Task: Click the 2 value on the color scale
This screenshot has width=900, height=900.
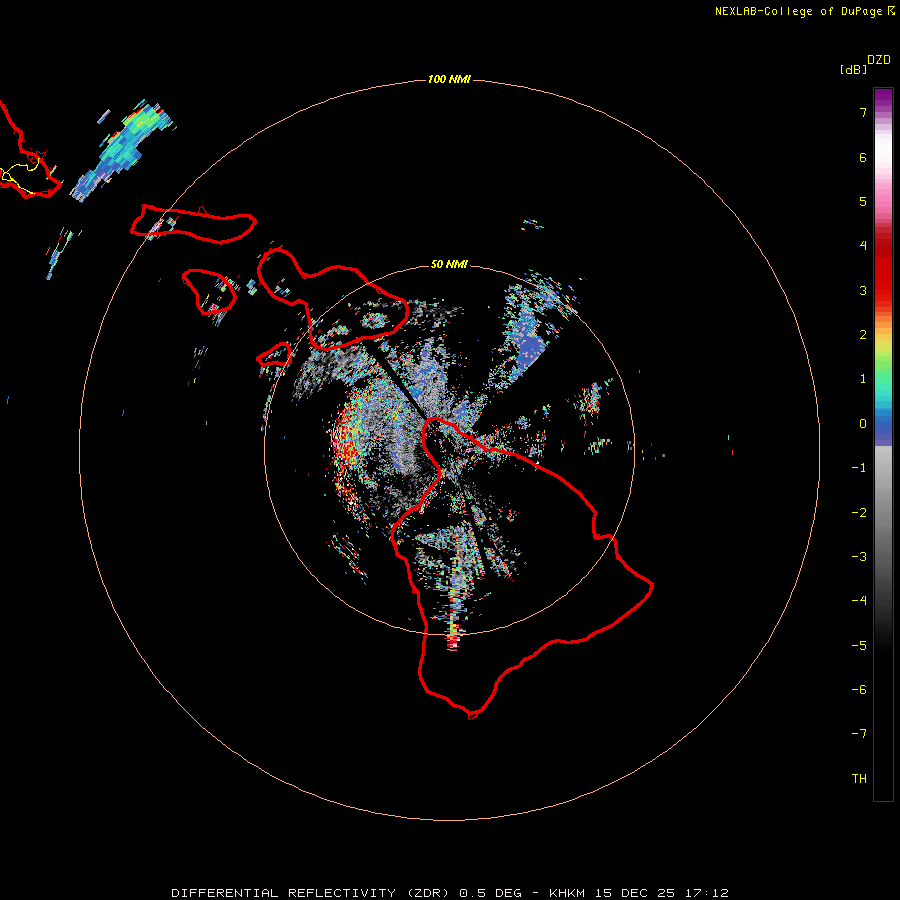Action: (x=863, y=335)
